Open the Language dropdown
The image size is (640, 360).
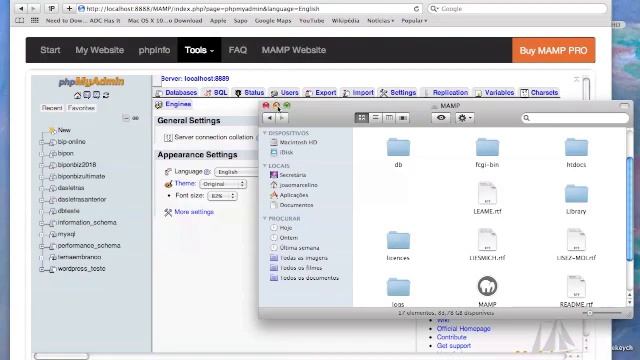tap(238, 172)
